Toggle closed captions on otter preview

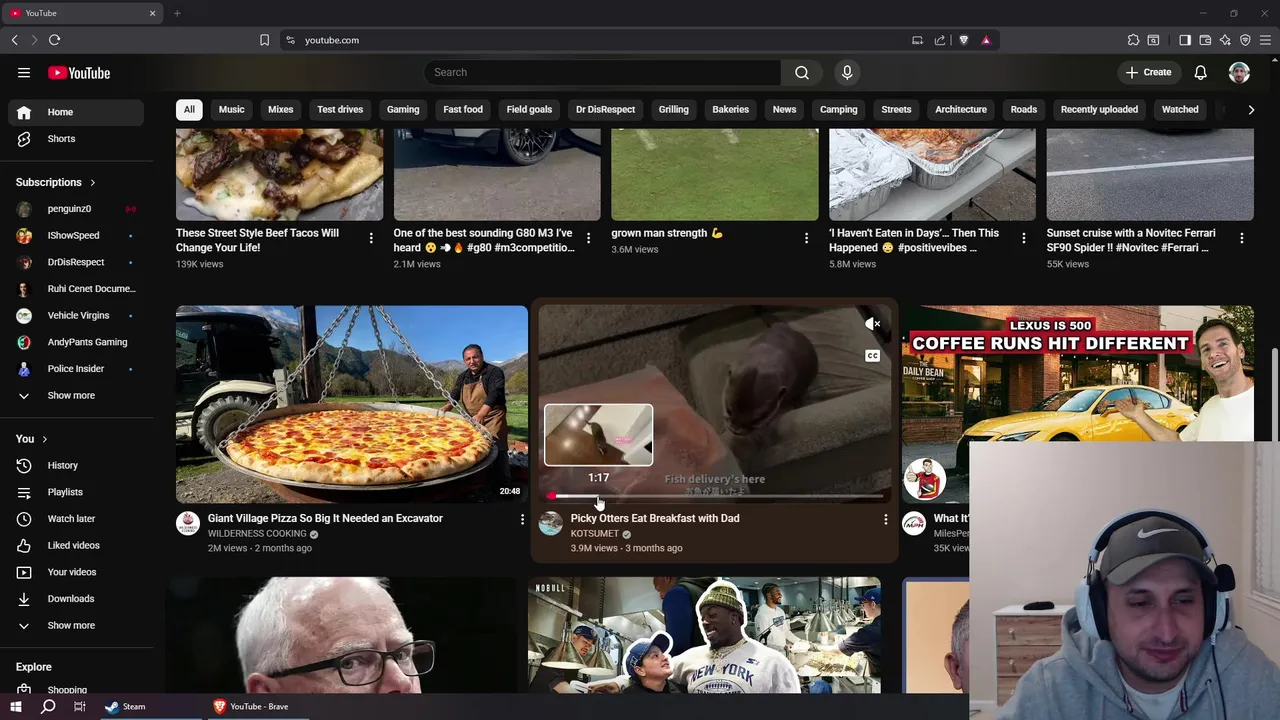(x=873, y=356)
